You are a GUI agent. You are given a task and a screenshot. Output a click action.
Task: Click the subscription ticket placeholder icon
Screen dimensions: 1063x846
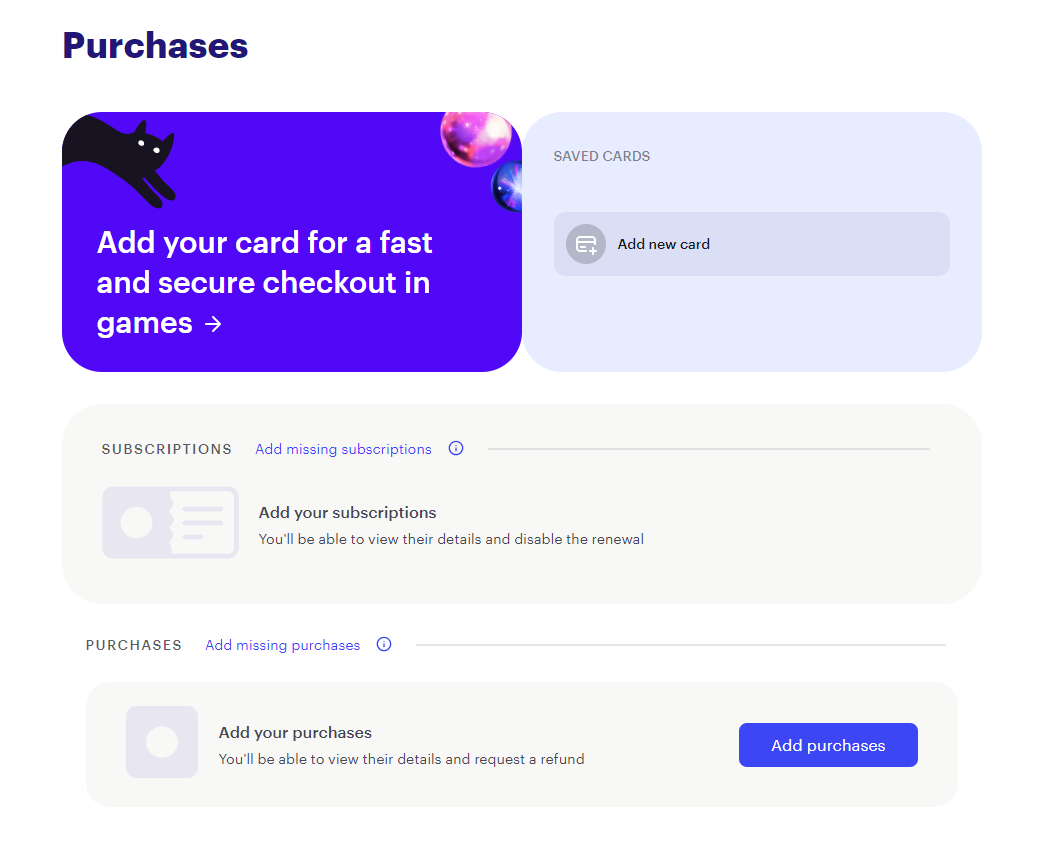click(170, 522)
